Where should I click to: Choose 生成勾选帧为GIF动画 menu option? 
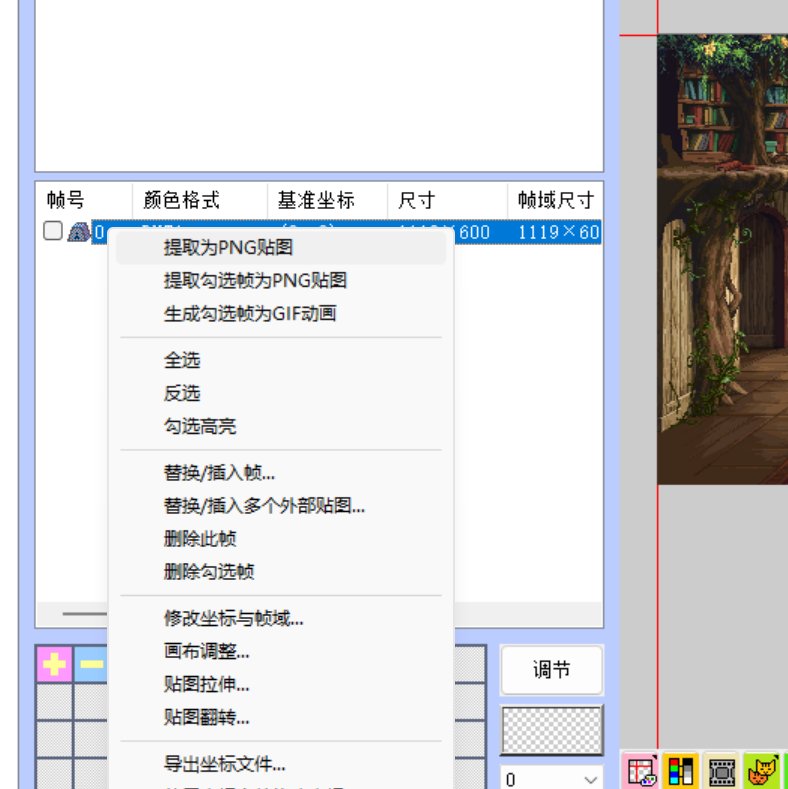click(x=250, y=314)
